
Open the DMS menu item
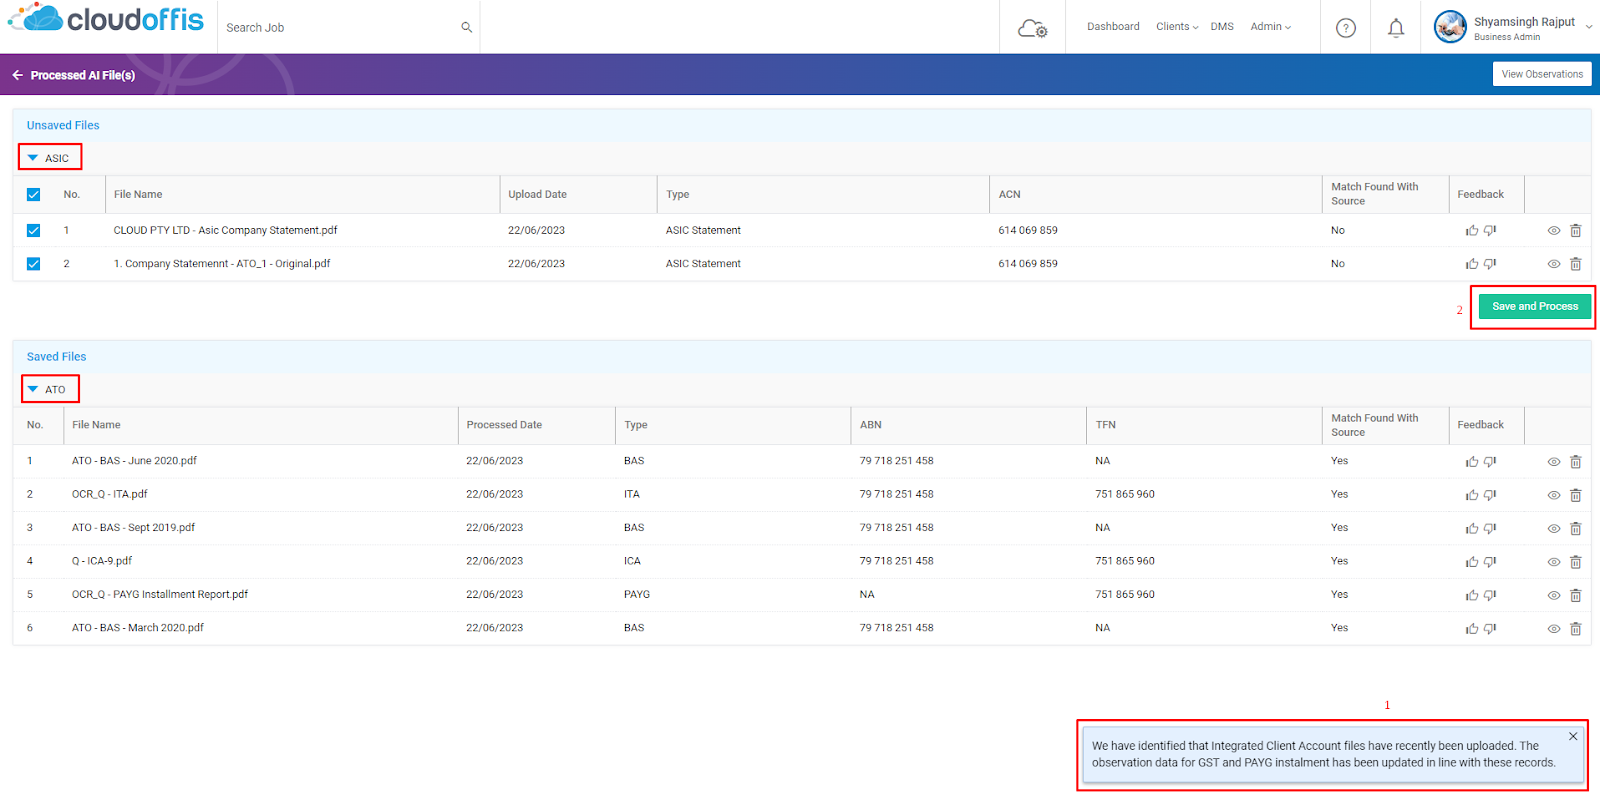click(1222, 27)
